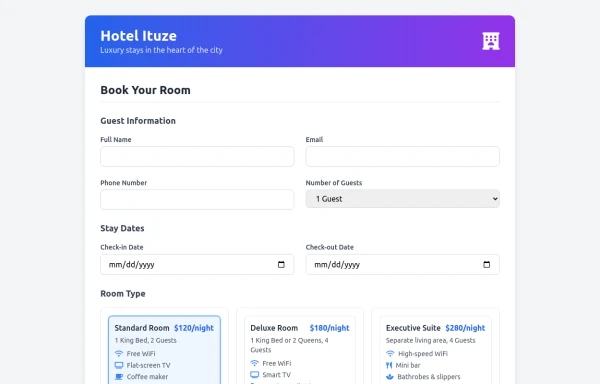Click the hotel building icon in header
The width and height of the screenshot is (600, 384).
point(491,41)
